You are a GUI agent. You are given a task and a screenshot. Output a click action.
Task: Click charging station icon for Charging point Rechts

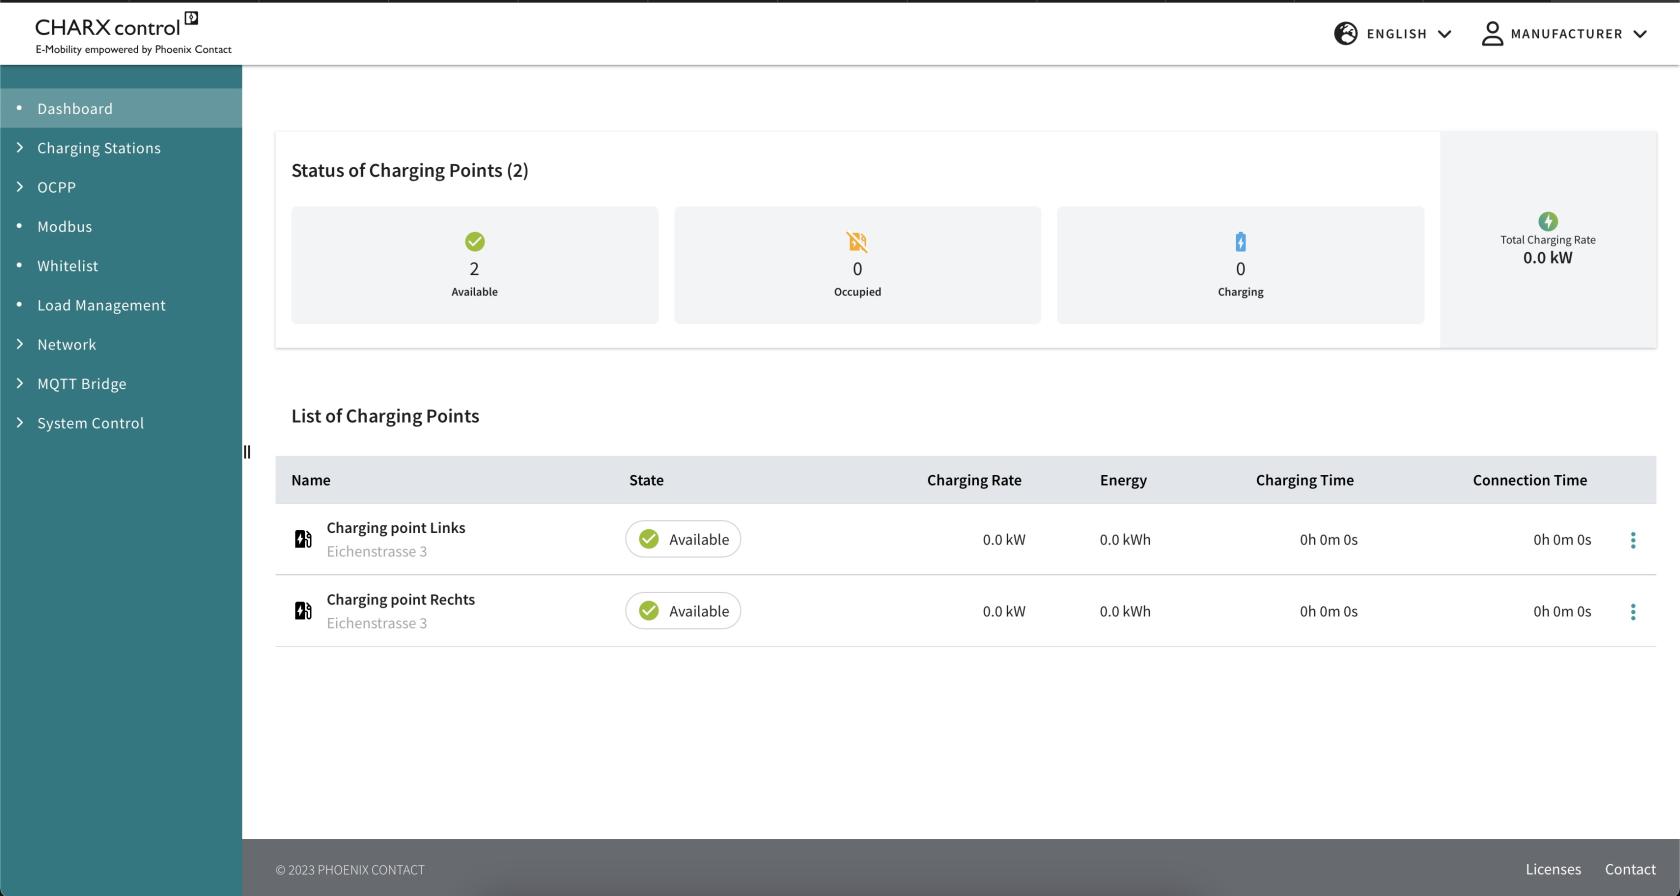click(x=303, y=611)
